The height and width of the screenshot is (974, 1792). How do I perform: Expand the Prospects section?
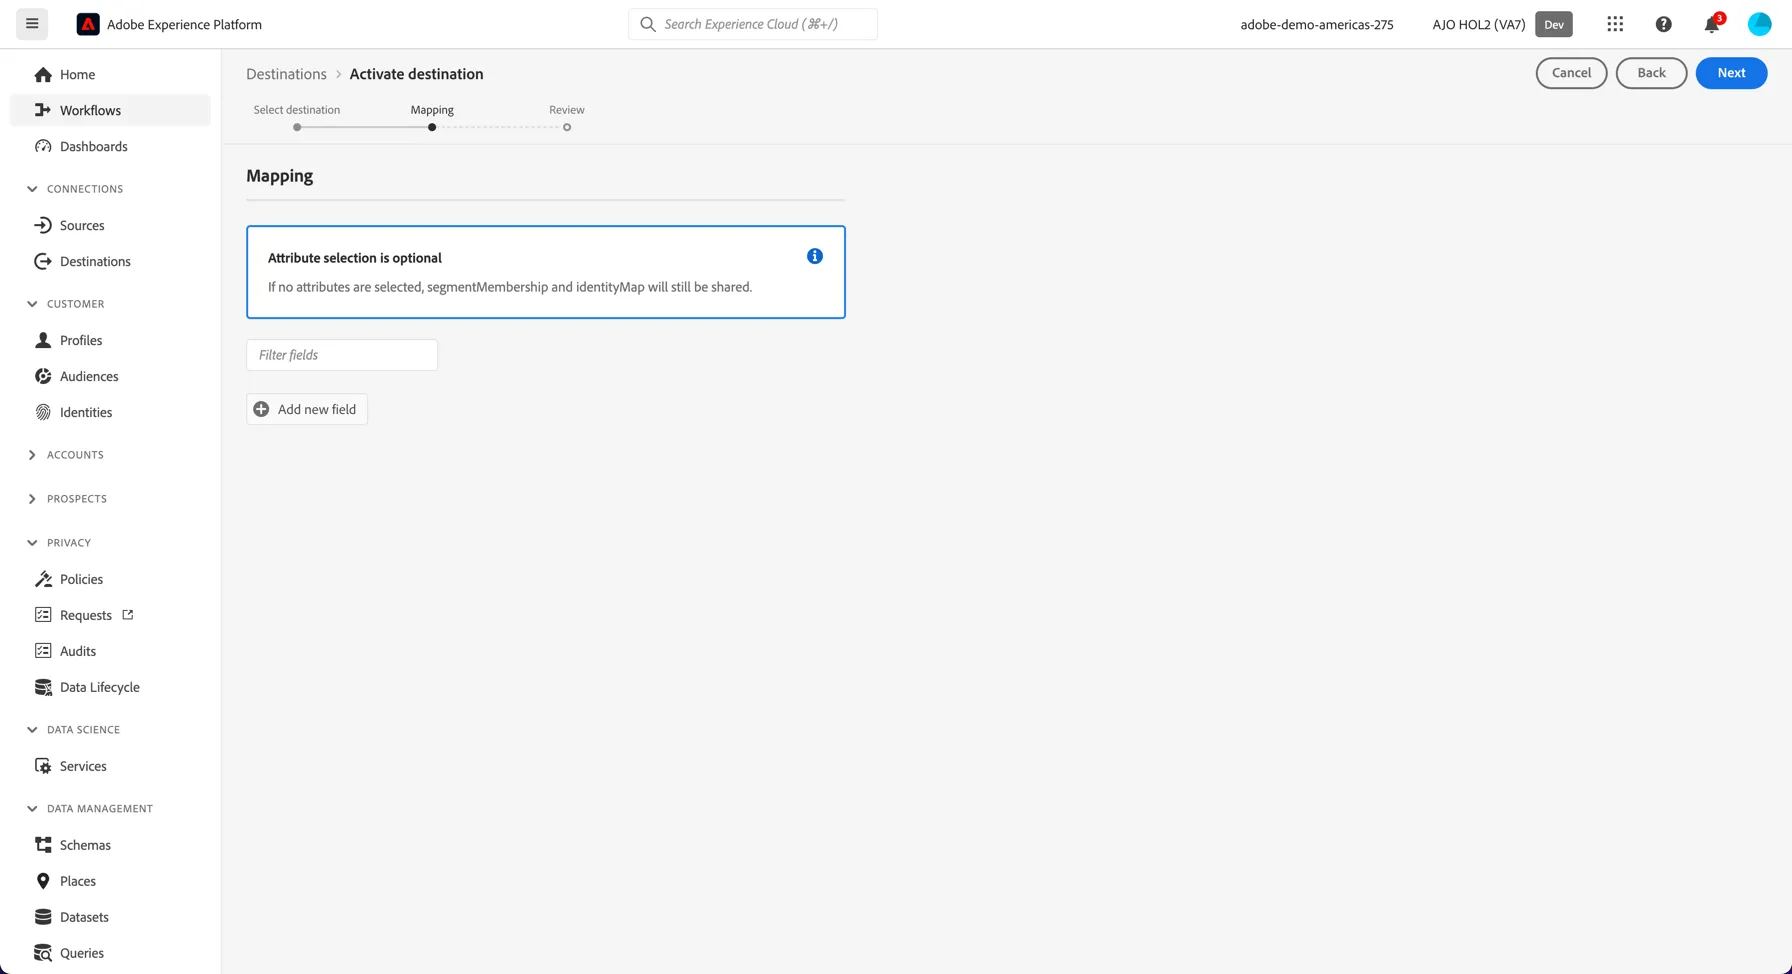[x=32, y=499]
